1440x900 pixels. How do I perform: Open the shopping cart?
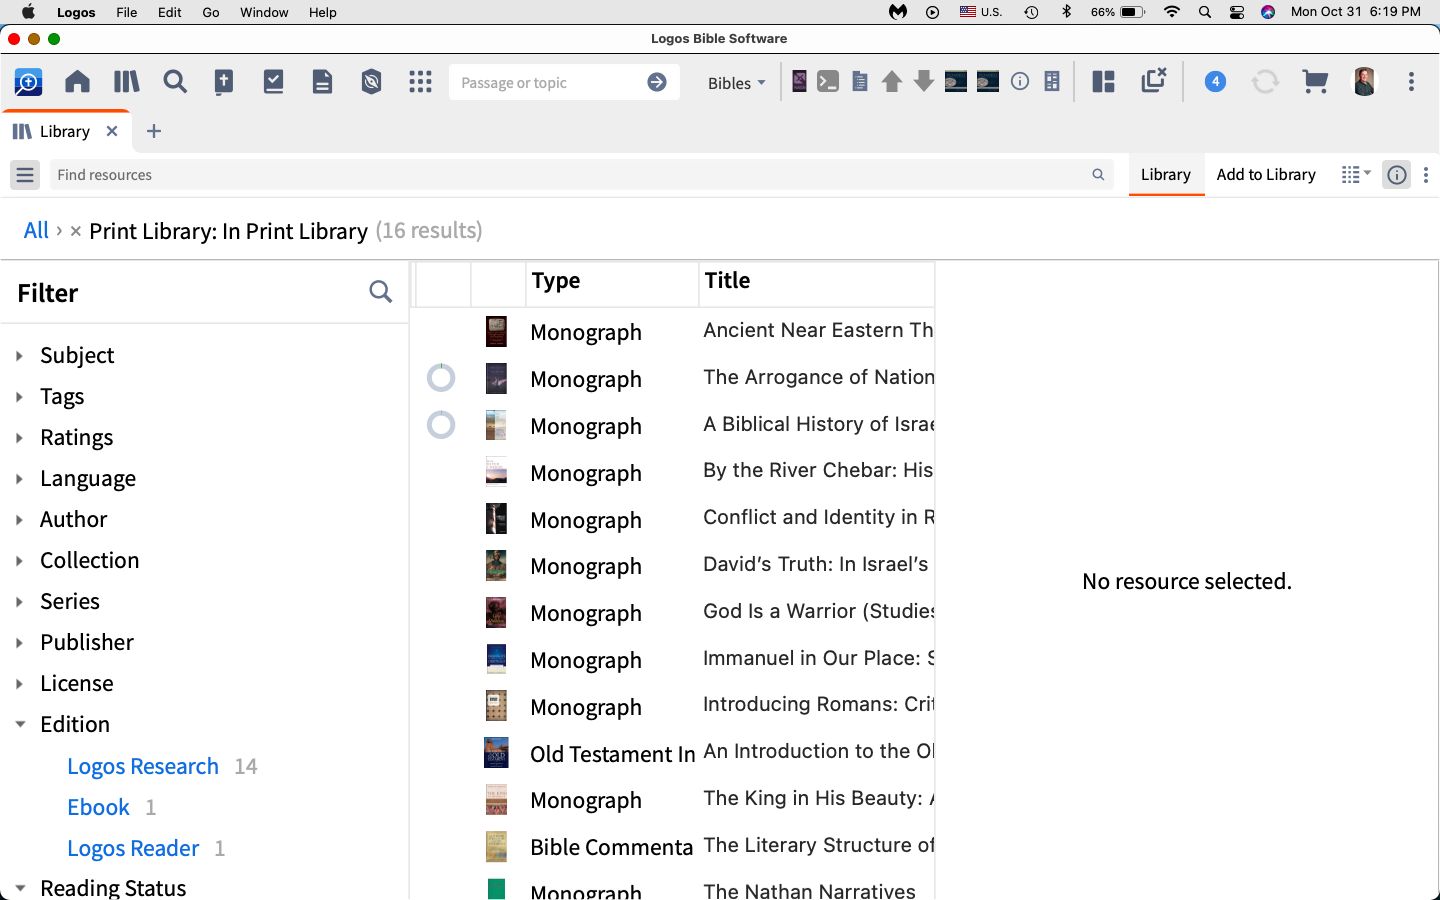click(x=1315, y=82)
